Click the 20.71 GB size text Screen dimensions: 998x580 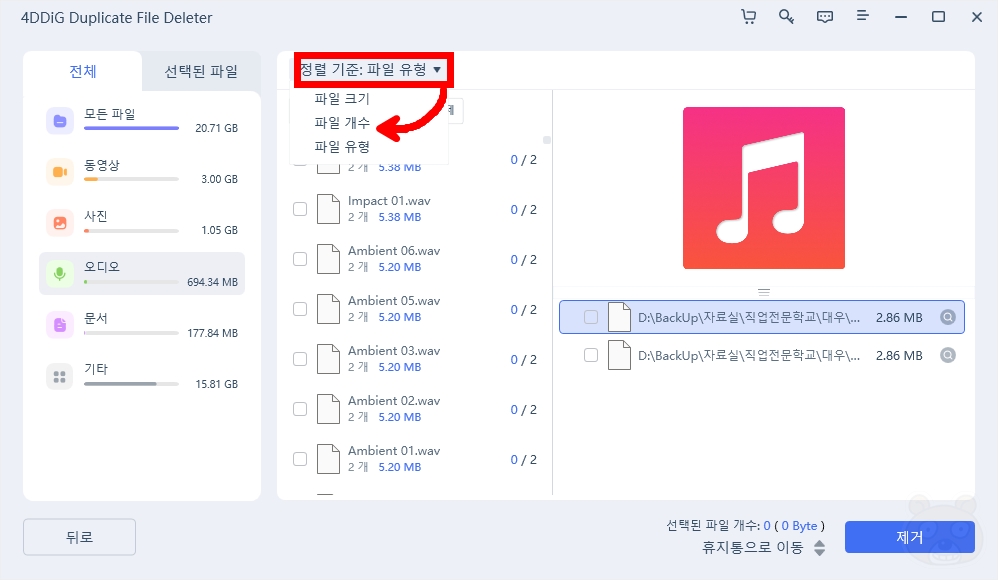pos(216,128)
